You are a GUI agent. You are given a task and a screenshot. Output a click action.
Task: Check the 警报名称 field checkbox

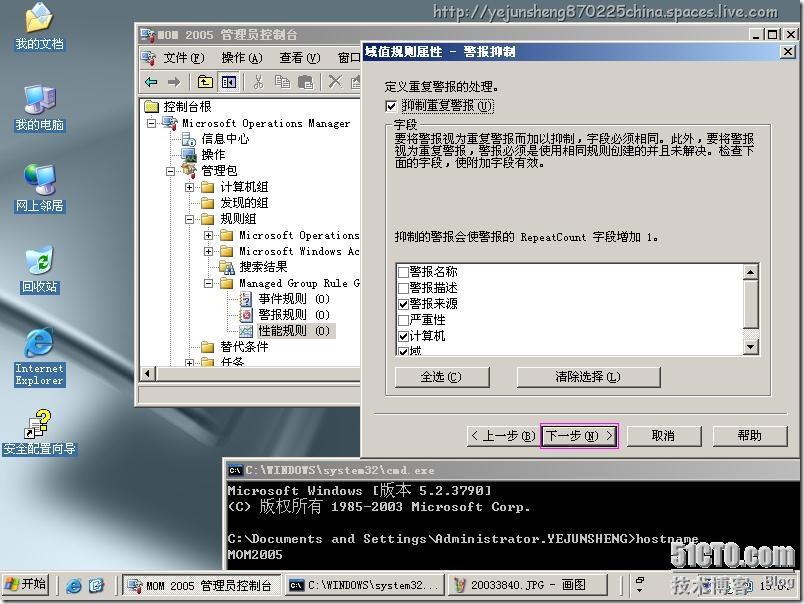pyautogui.click(x=404, y=272)
